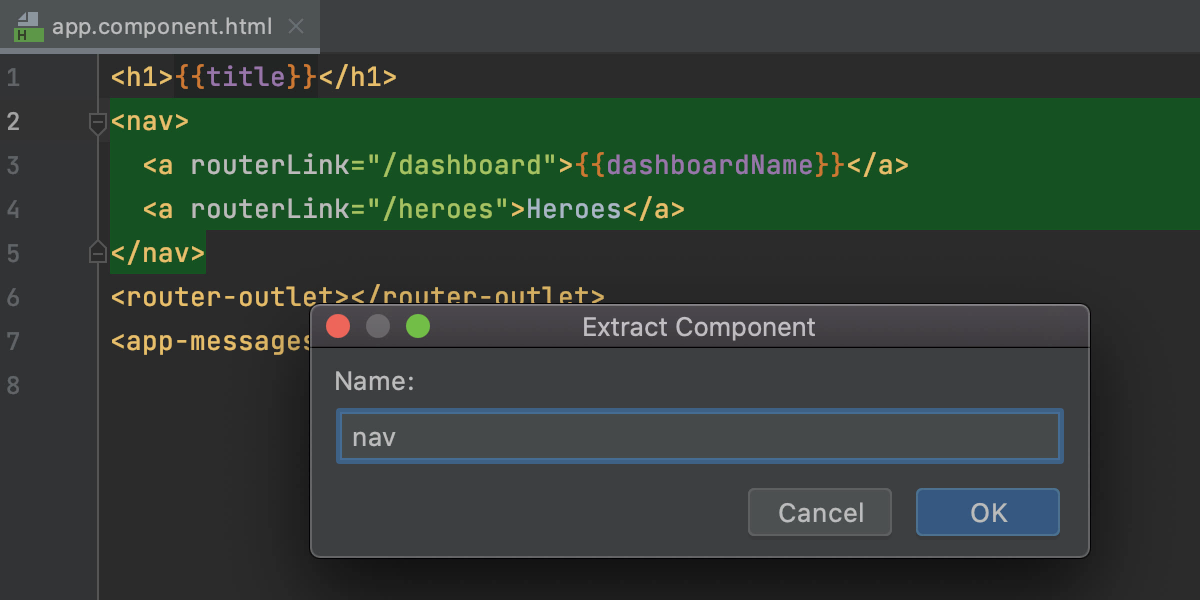1200x600 pixels.
Task: Click line number 7 in the gutter
Action: point(13,342)
